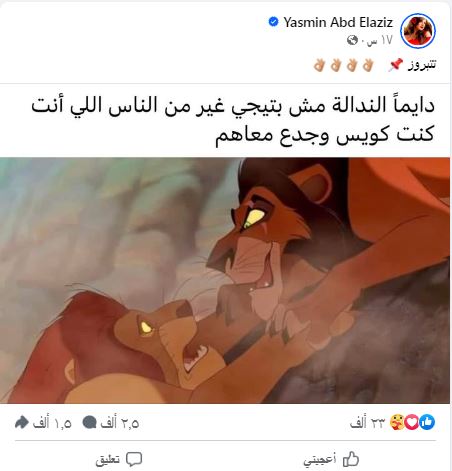452x471 pixels.
Task: Open the Lion King Scar and Mufasa image
Action: pos(225,280)
